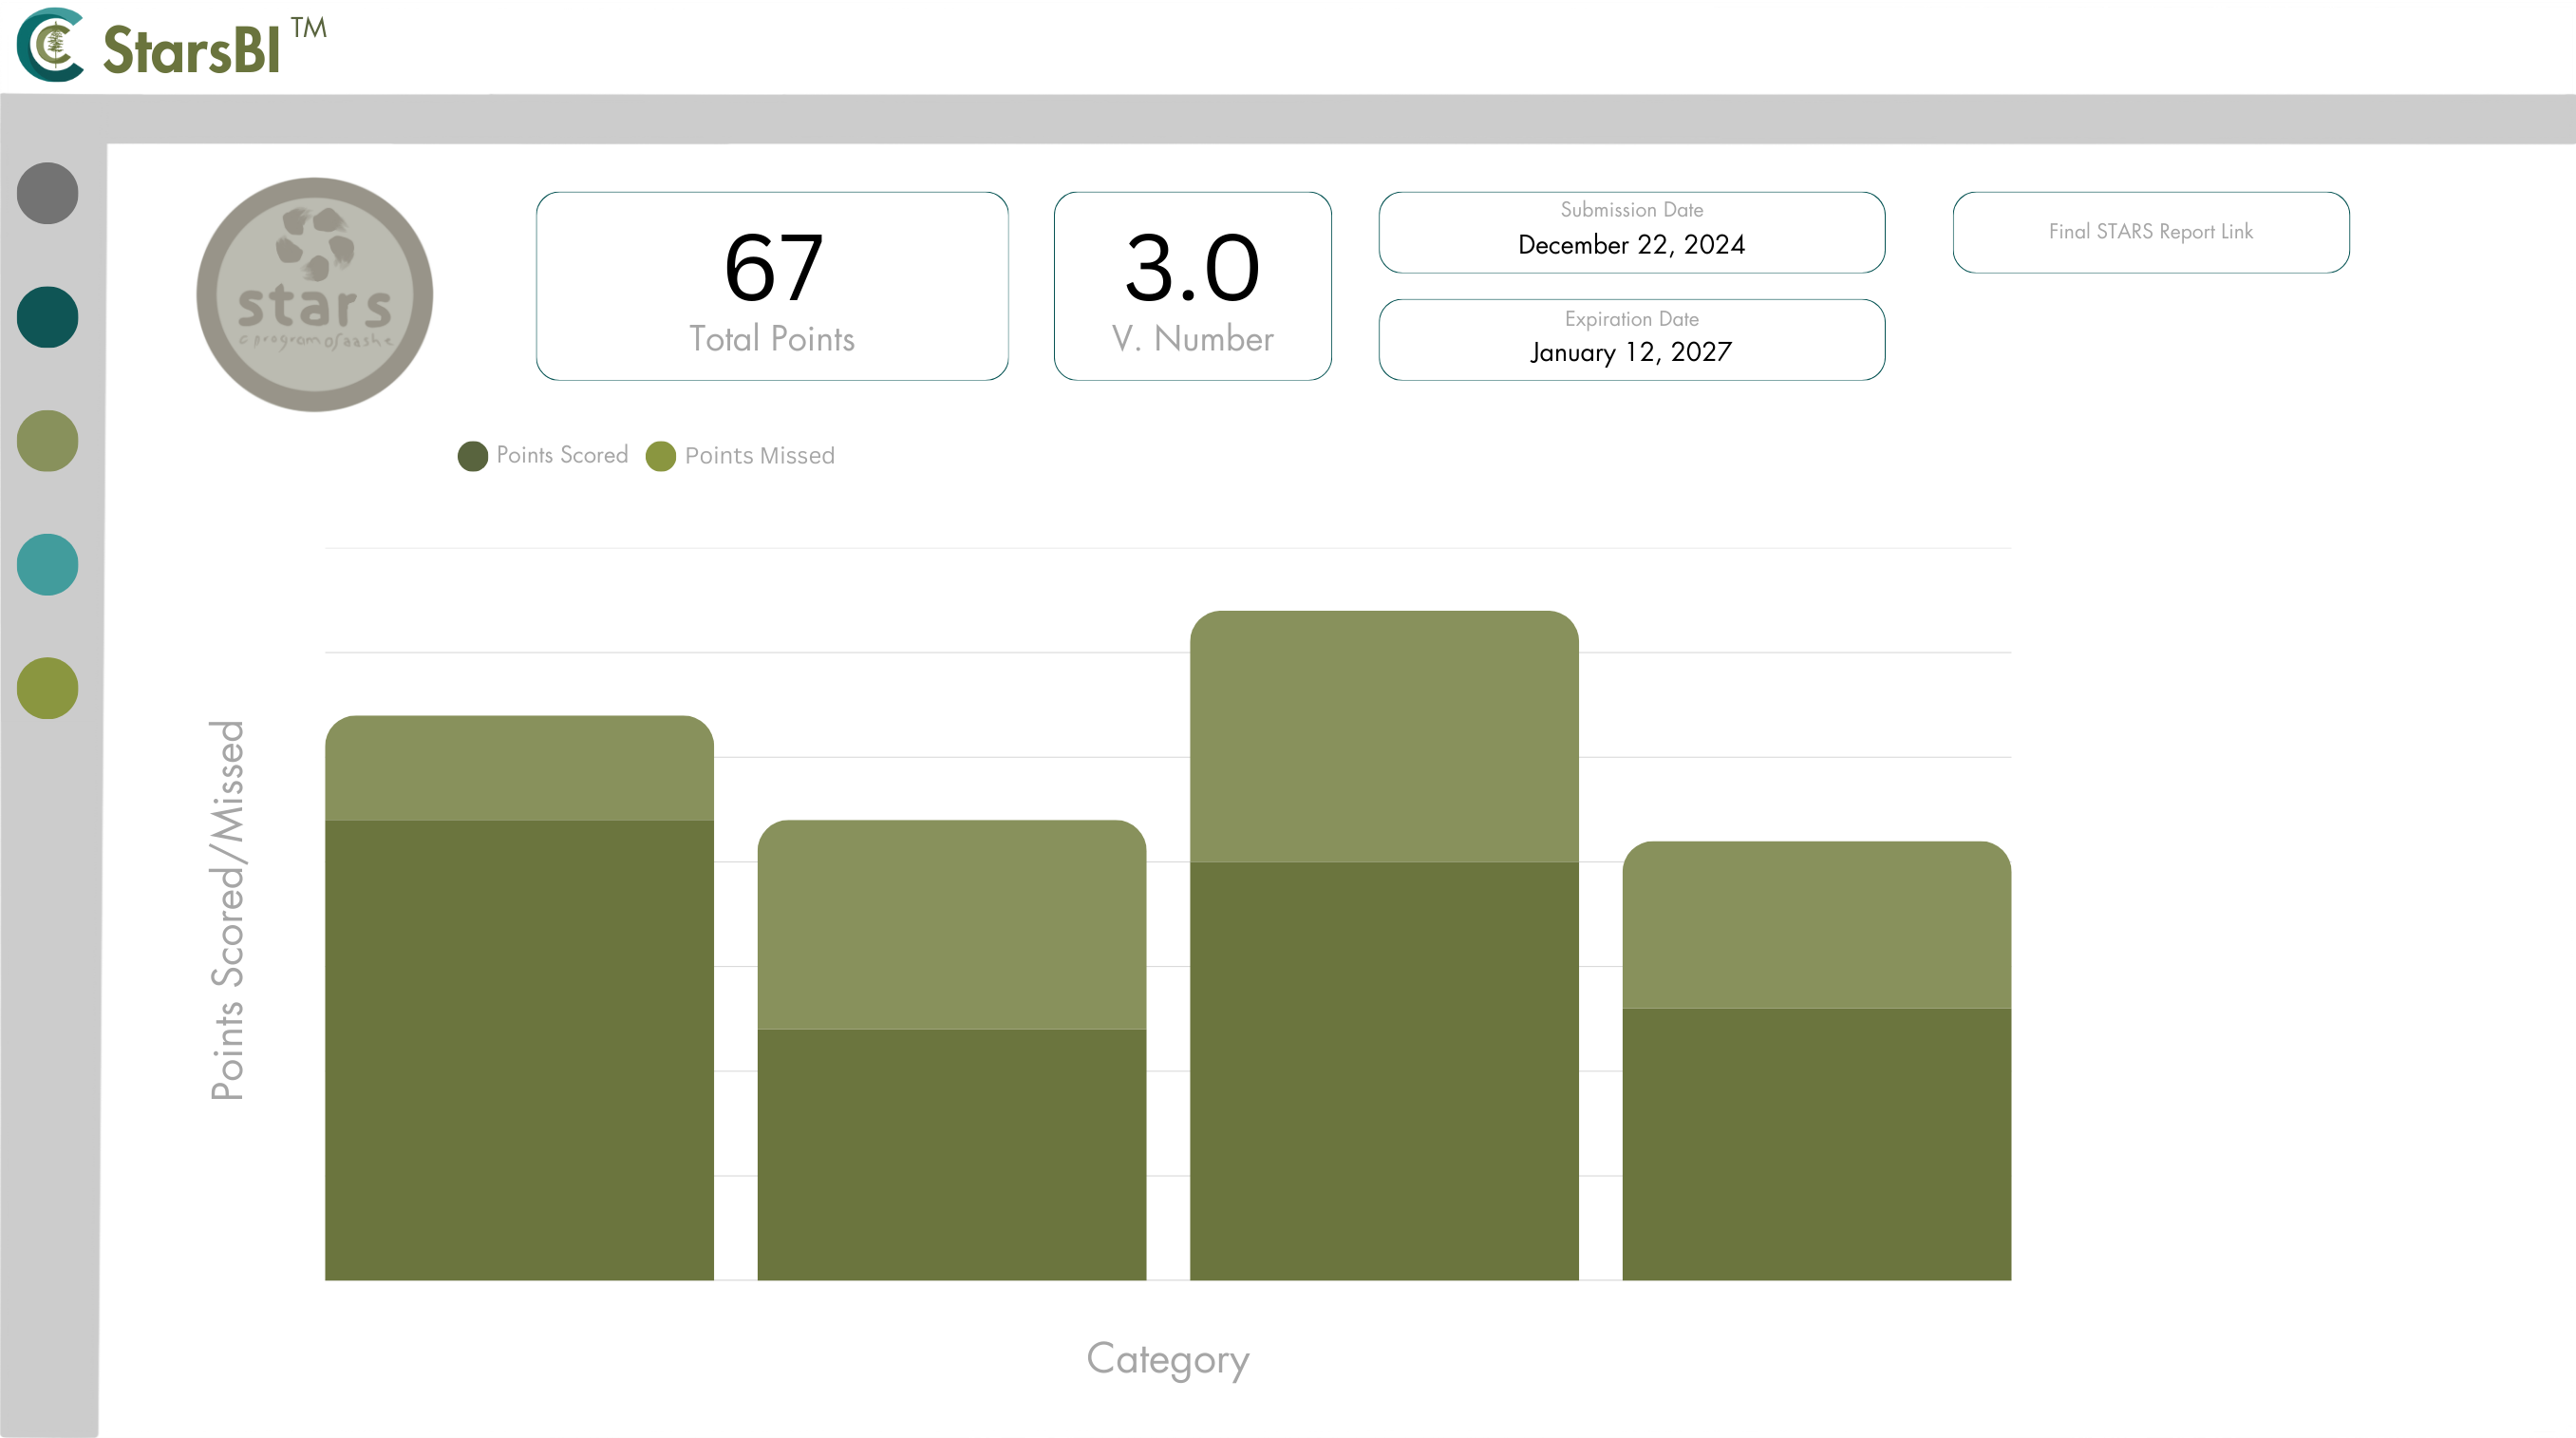
Task: Click the gray circle in sidebar
Action: click(x=47, y=193)
